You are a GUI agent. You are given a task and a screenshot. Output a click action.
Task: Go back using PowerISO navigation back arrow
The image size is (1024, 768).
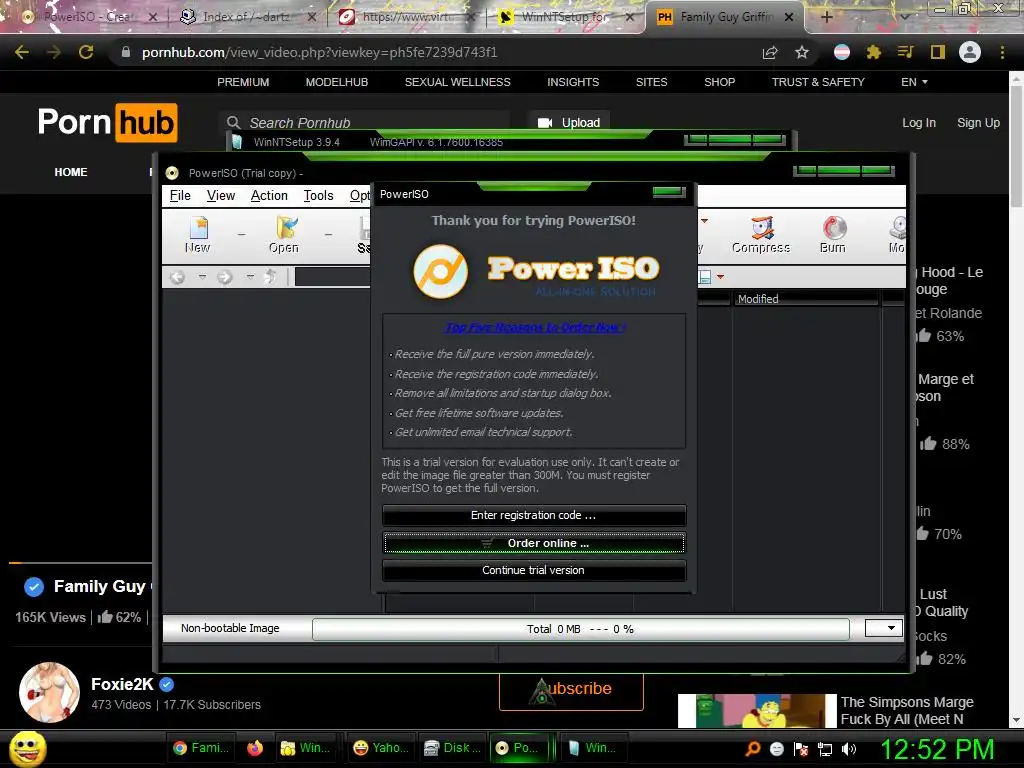click(x=177, y=277)
